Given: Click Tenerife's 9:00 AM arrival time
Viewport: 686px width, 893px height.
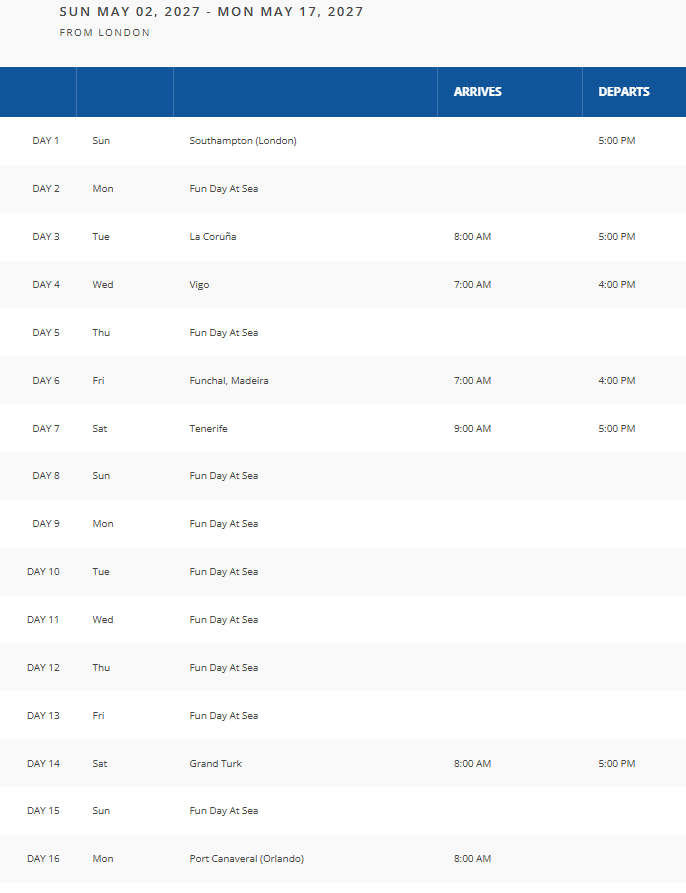Looking at the screenshot, I should tap(472, 429).
